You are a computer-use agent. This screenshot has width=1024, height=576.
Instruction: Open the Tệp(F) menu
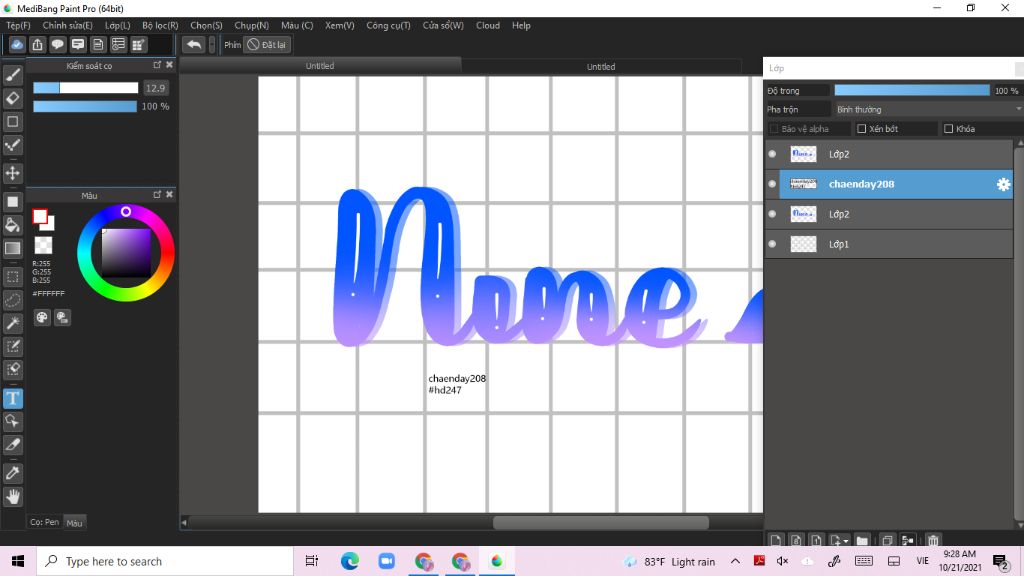[18, 25]
